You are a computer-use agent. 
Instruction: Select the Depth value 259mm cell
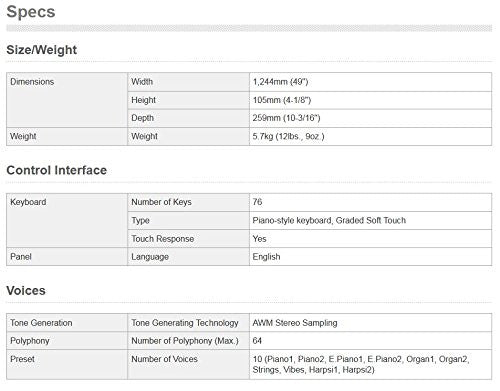(x=370, y=118)
